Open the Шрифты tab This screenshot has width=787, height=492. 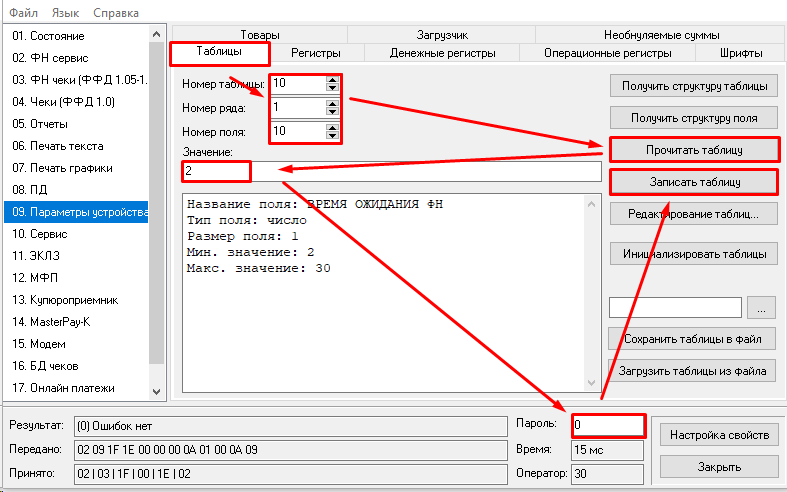(741, 52)
